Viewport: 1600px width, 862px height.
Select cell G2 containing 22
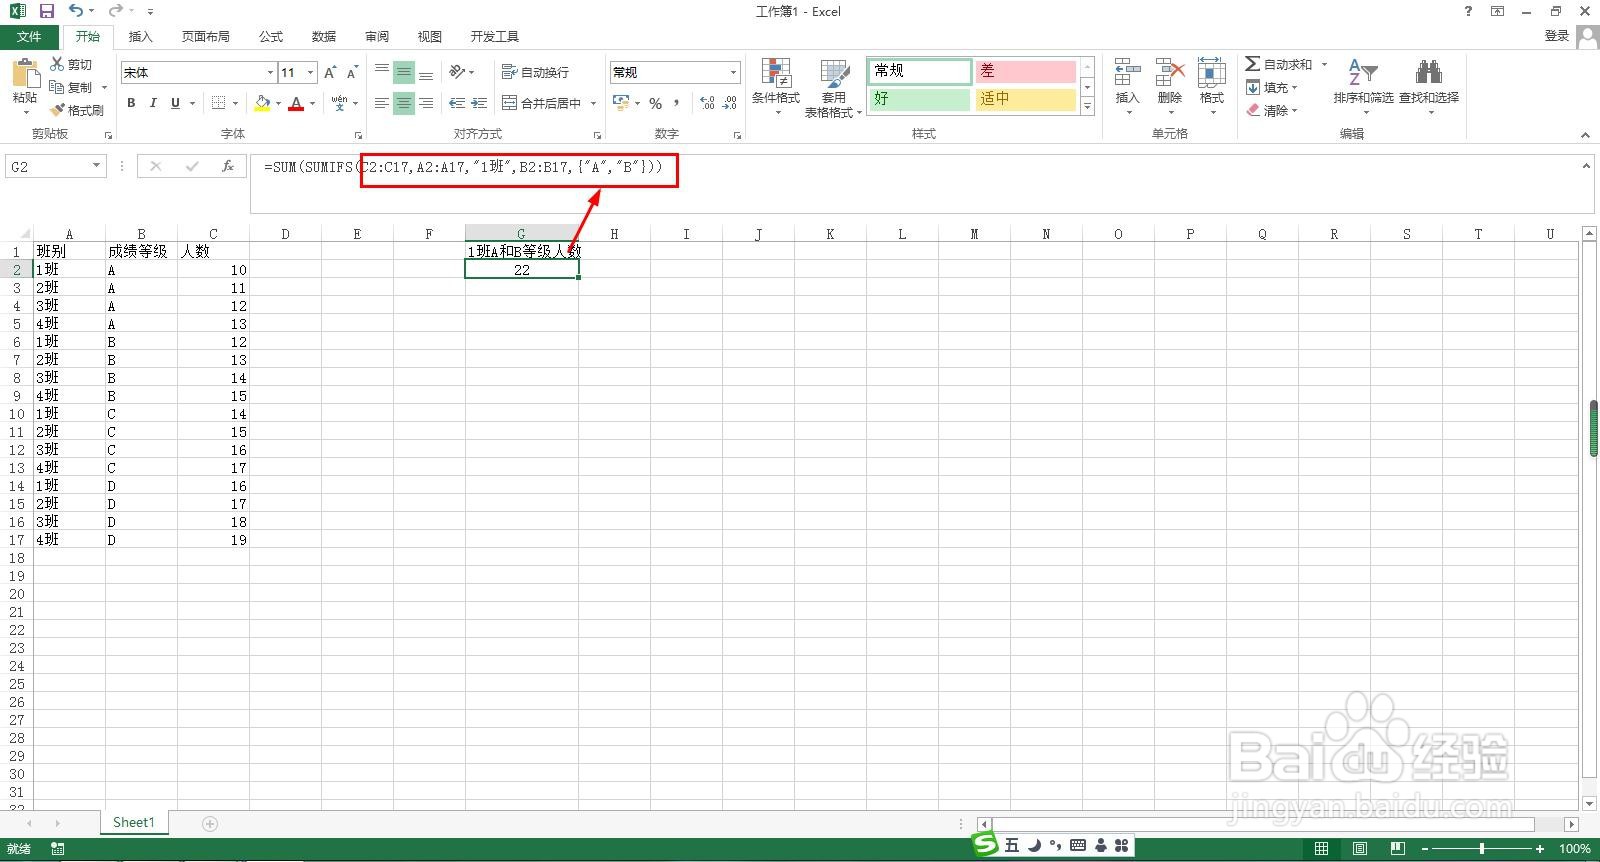click(x=522, y=270)
